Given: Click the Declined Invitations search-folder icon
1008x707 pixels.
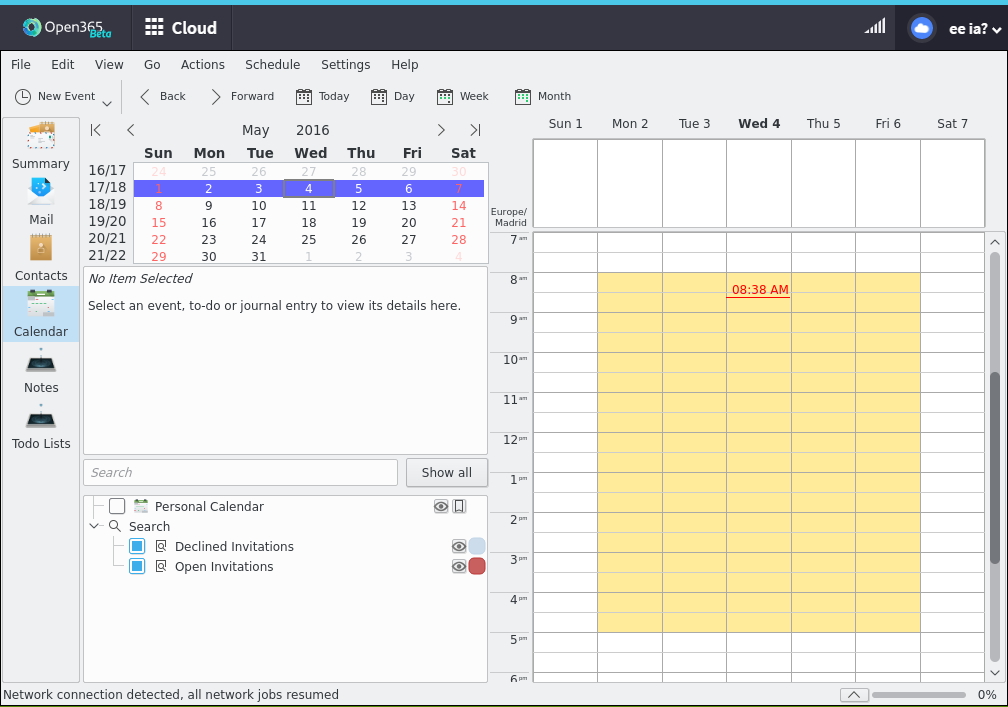Looking at the screenshot, I should point(161,546).
